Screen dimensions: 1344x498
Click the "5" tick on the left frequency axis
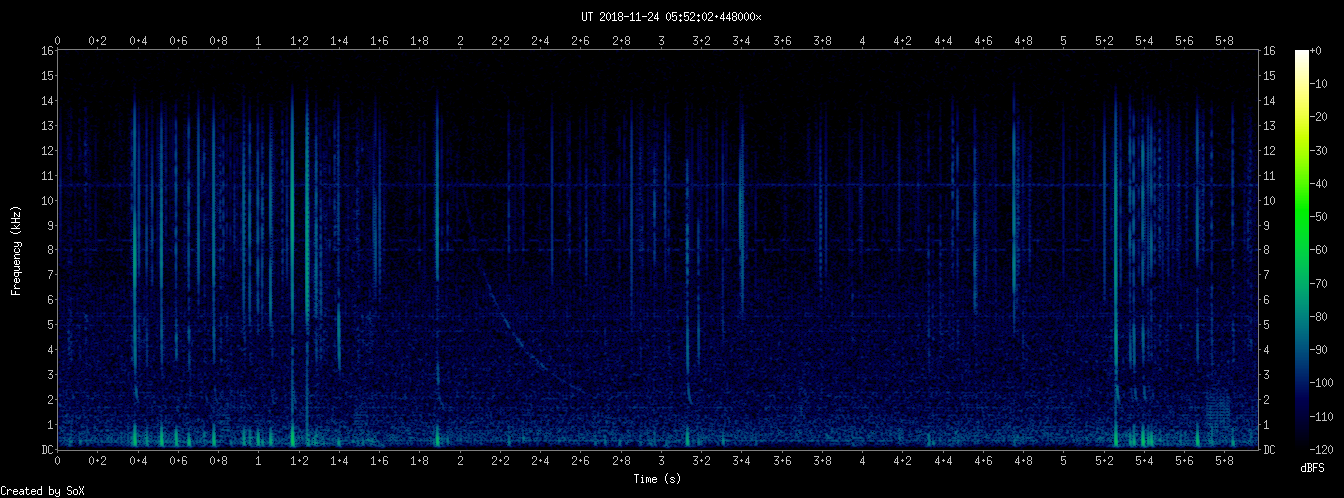(50, 325)
